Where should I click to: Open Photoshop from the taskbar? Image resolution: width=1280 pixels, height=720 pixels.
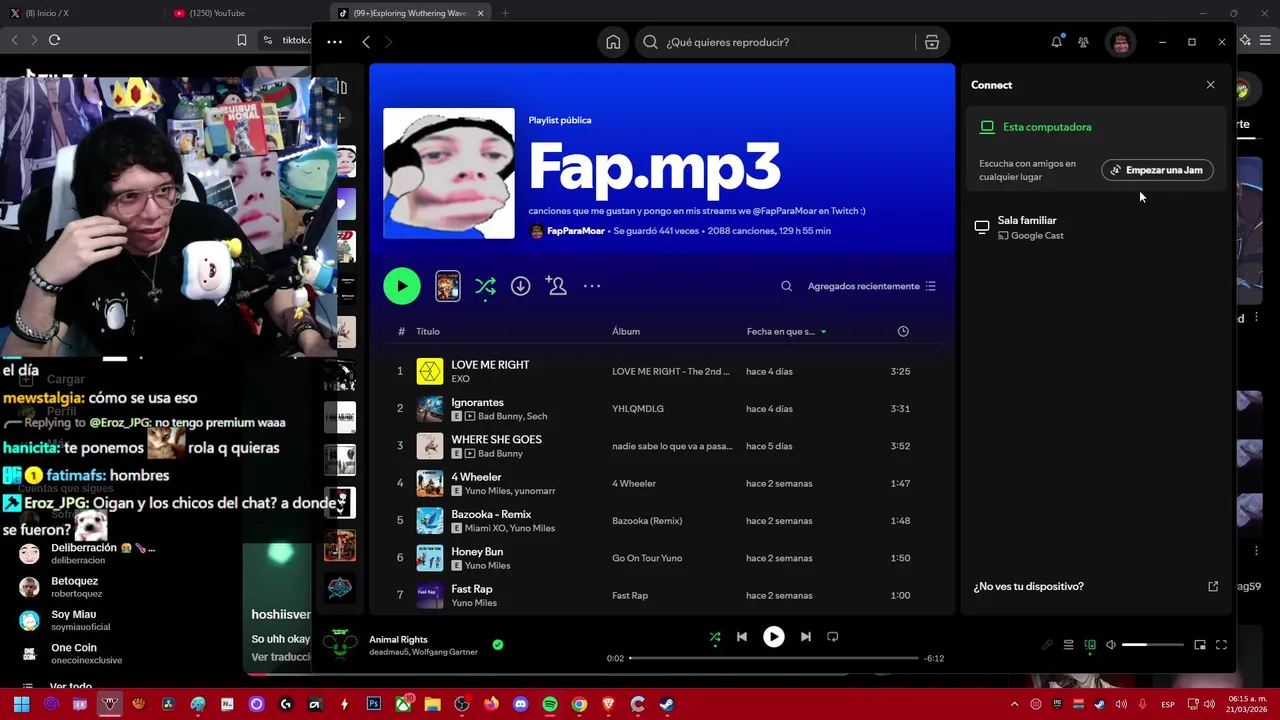374,704
